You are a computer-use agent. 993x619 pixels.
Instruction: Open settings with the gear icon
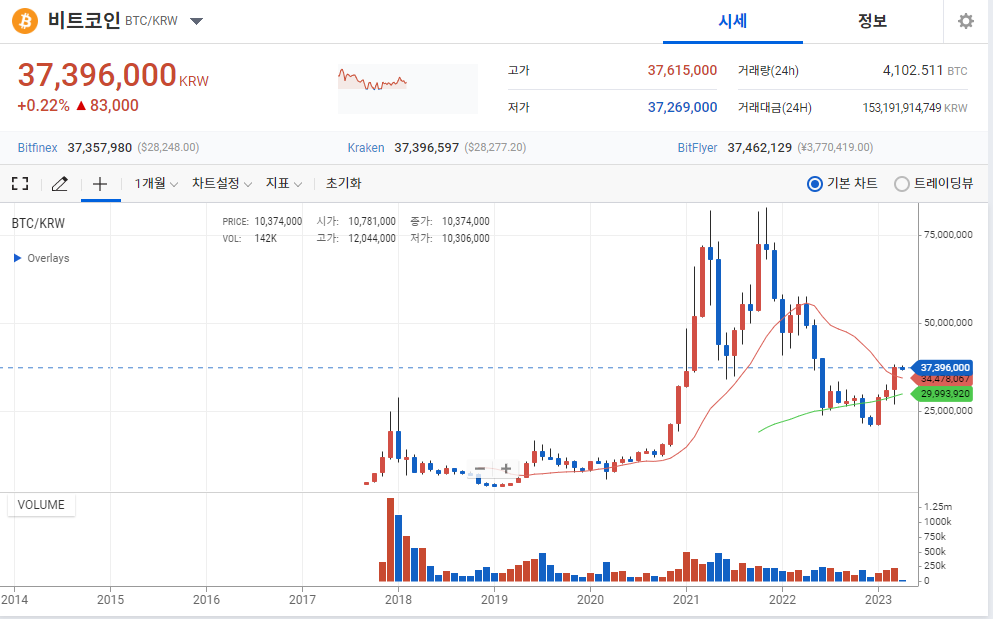[x=966, y=22]
